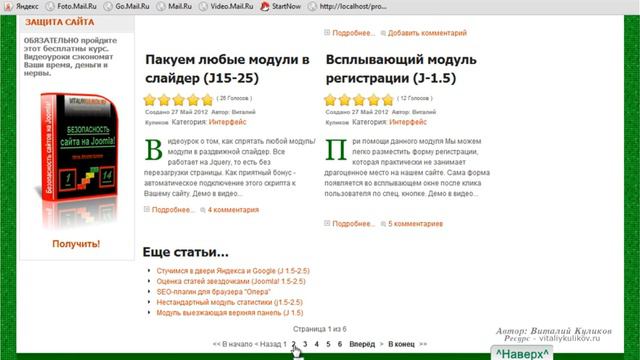Go to pagination page 2
Screen dimensions: 640x360
293,344
